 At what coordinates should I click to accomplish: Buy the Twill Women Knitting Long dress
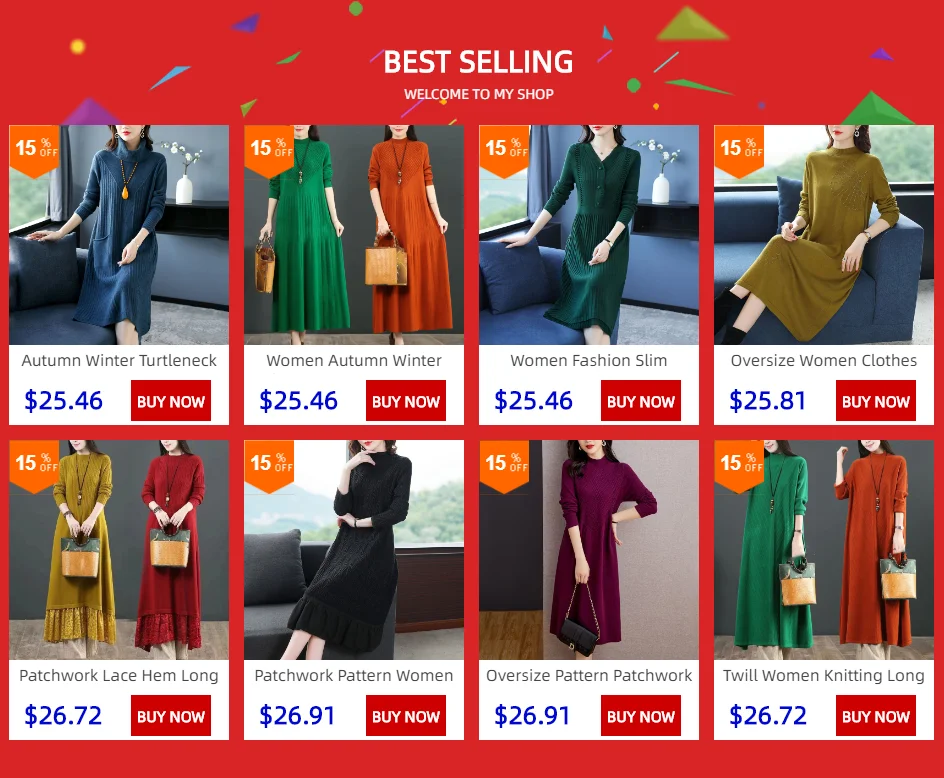click(876, 716)
